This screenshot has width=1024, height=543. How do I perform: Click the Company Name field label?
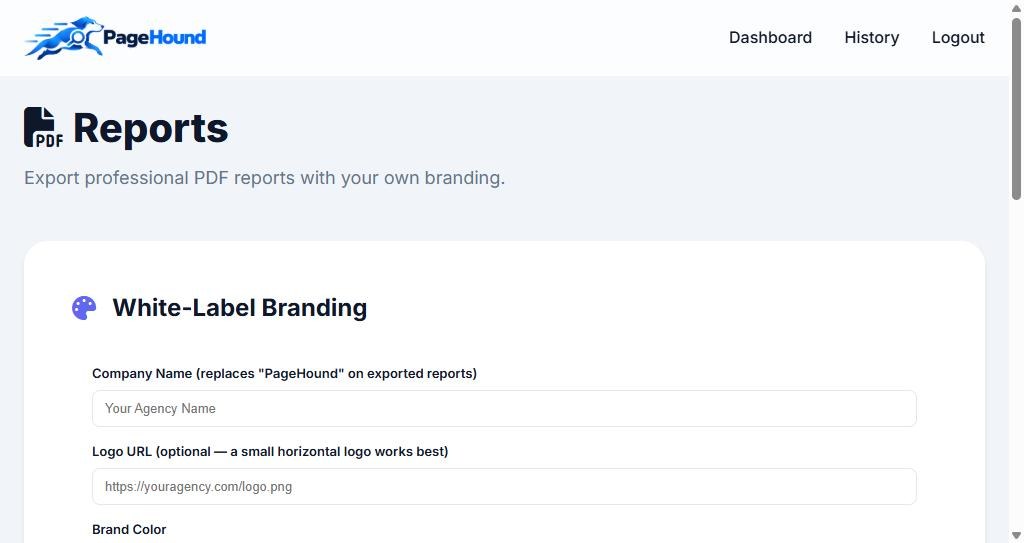click(284, 373)
